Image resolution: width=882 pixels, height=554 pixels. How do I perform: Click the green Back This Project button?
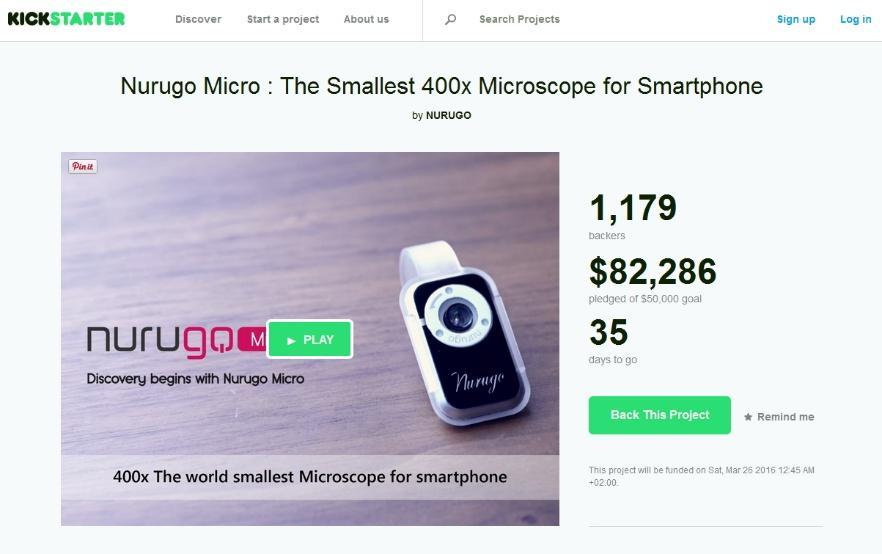point(660,415)
